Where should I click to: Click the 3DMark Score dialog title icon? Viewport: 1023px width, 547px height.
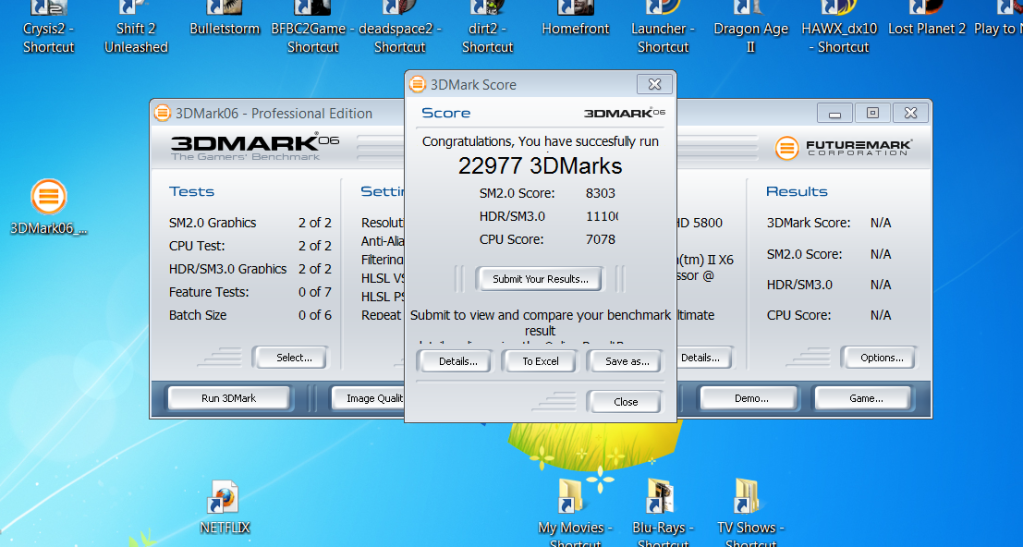tap(418, 84)
